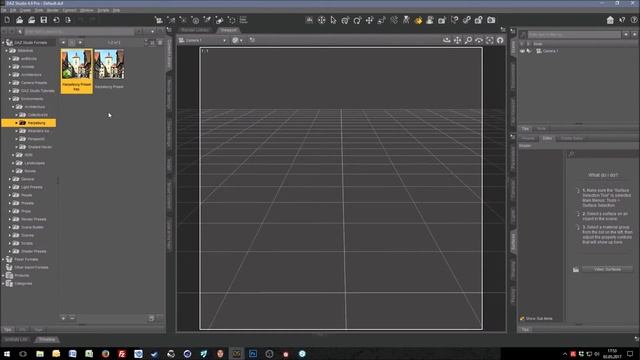640x360 pixels.
Task: Click the folder icon beside Video: Surfaces
Action: (576, 269)
